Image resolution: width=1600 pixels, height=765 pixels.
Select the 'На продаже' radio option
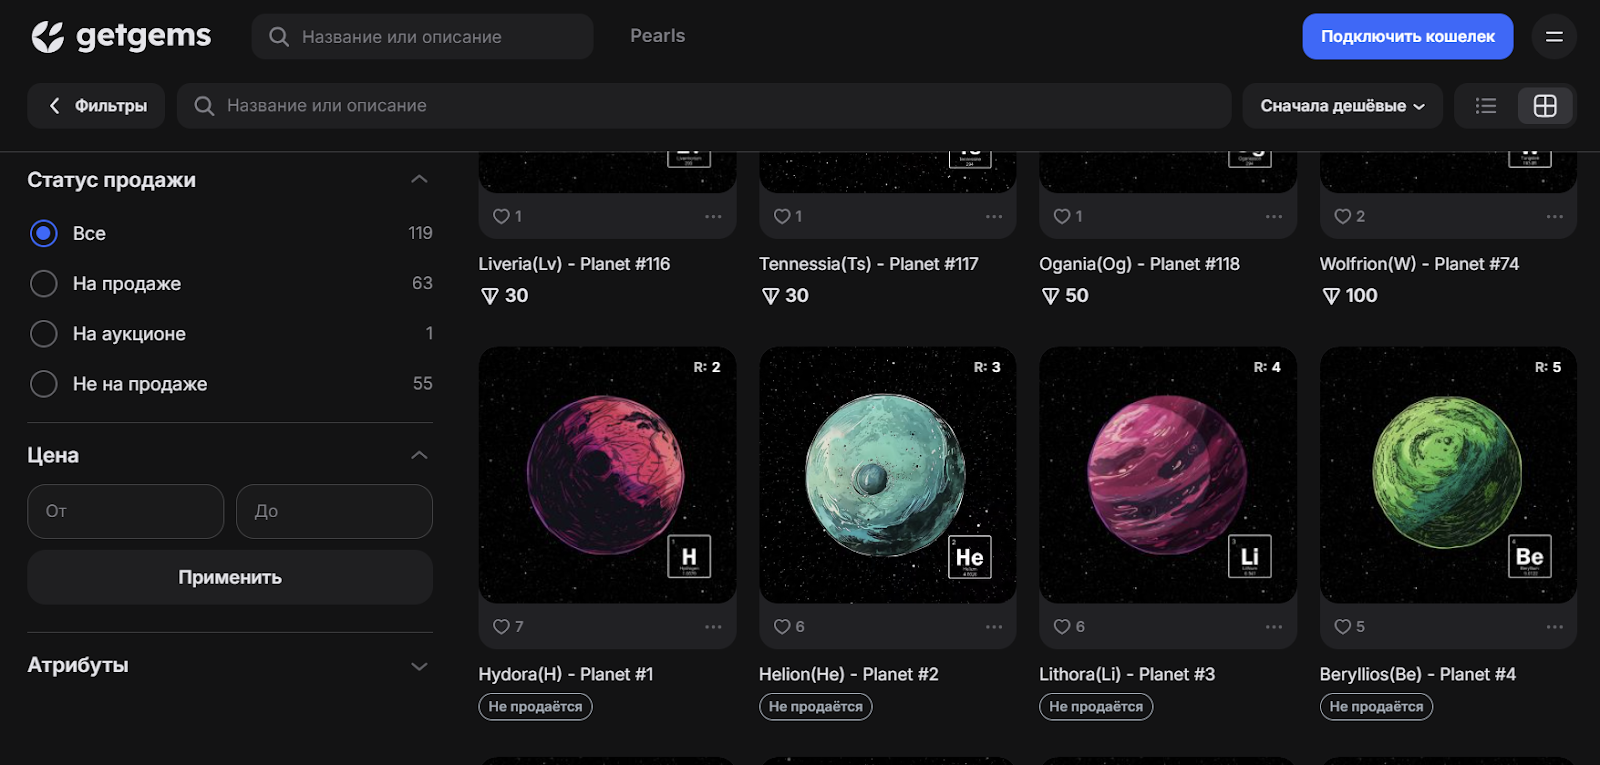click(x=44, y=284)
